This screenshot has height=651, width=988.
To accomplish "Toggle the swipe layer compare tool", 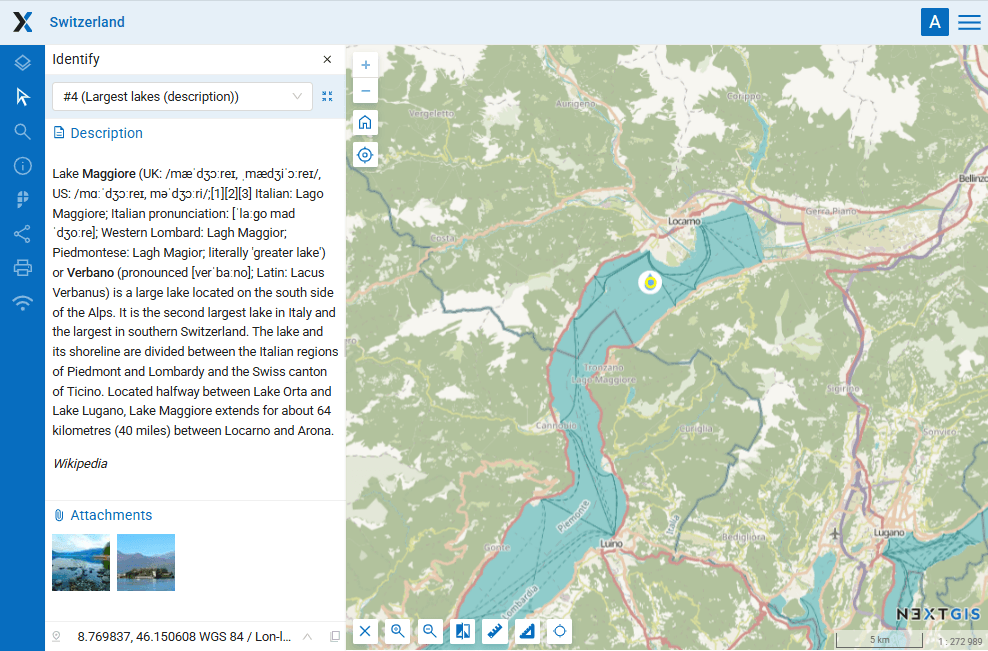I will 462,631.
